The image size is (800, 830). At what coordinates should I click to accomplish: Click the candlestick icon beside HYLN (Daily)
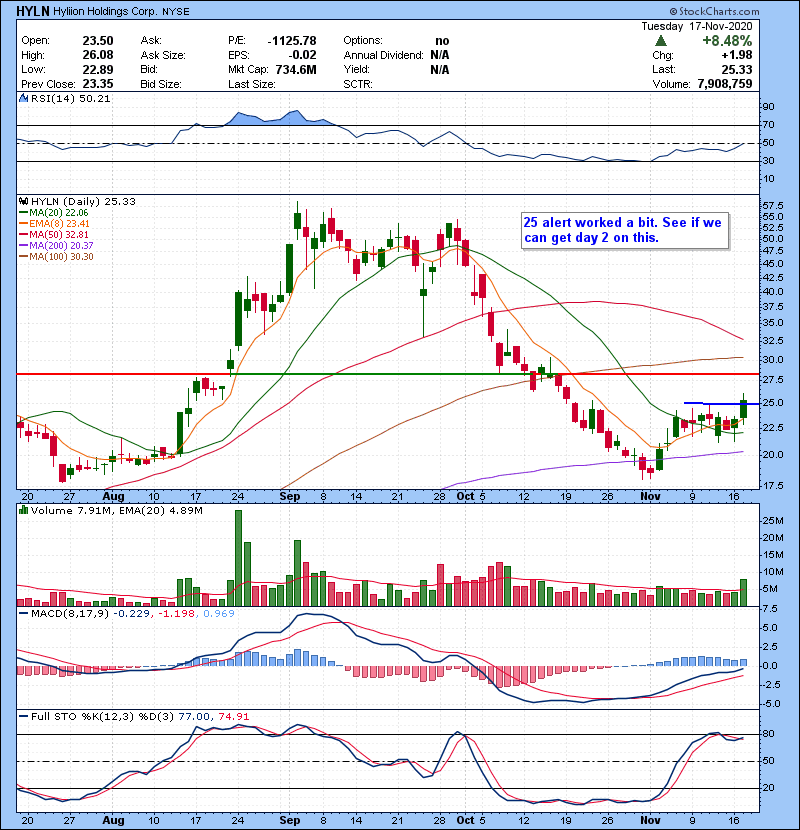coord(23,201)
